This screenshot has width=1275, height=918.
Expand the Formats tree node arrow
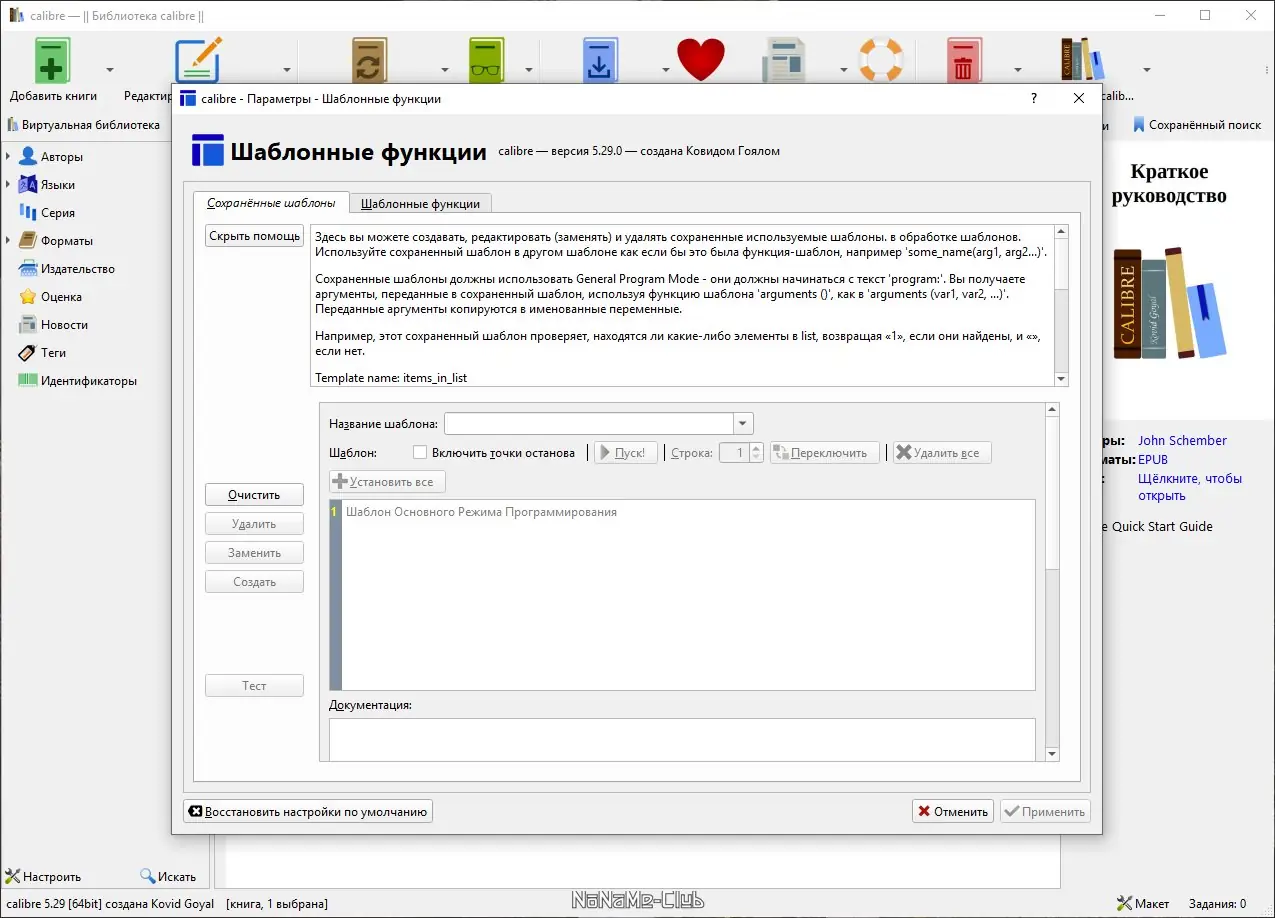click(8, 241)
